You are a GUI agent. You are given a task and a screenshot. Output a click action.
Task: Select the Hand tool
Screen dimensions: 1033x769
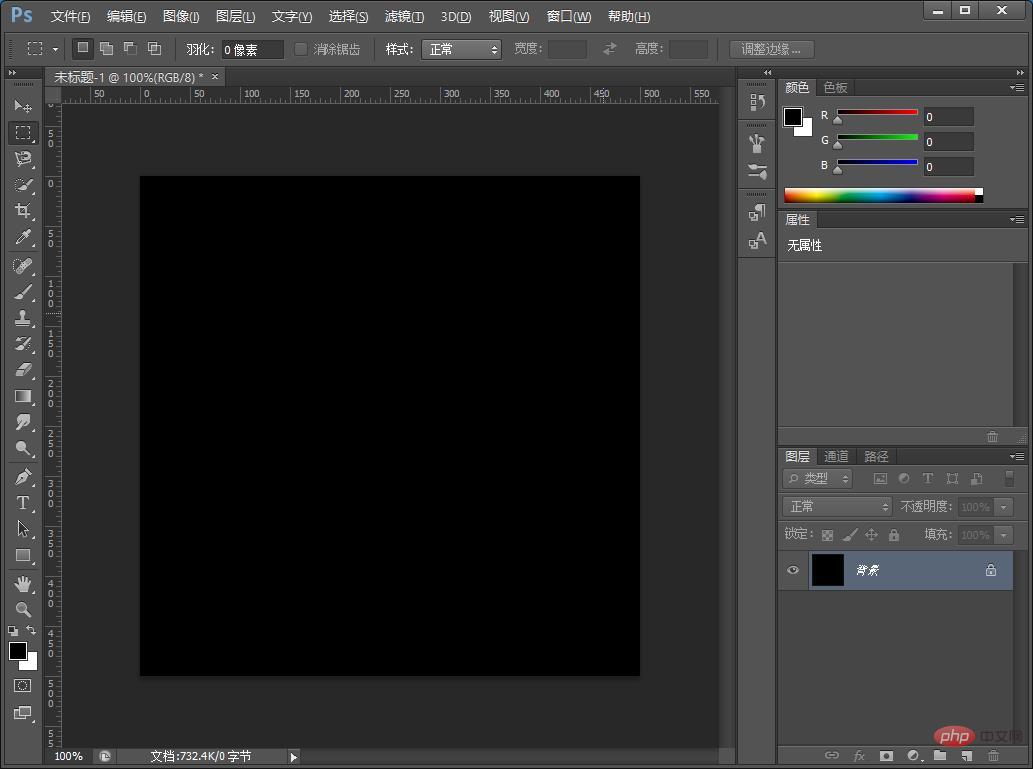point(23,584)
